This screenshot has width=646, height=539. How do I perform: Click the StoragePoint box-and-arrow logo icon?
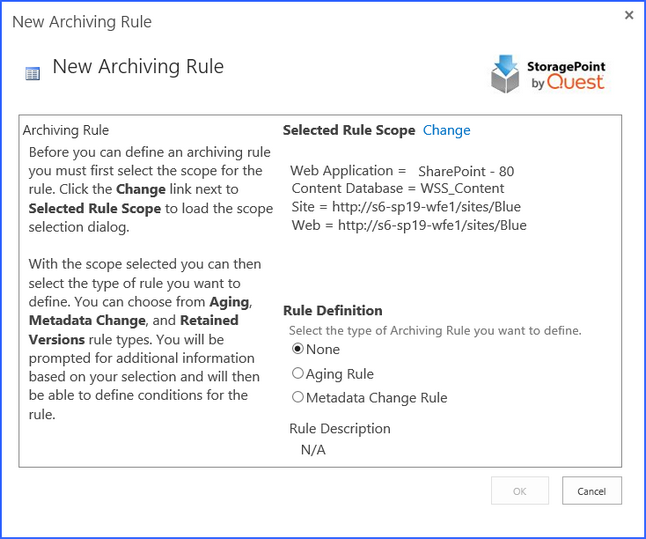(506, 73)
